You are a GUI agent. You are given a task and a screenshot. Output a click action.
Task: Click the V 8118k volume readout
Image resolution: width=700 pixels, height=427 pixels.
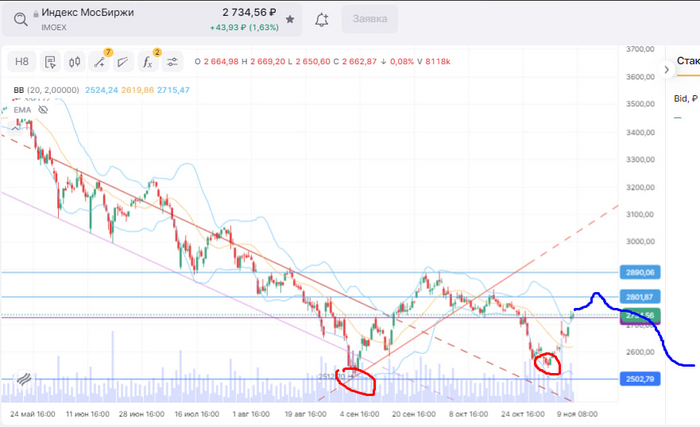[x=433, y=62]
